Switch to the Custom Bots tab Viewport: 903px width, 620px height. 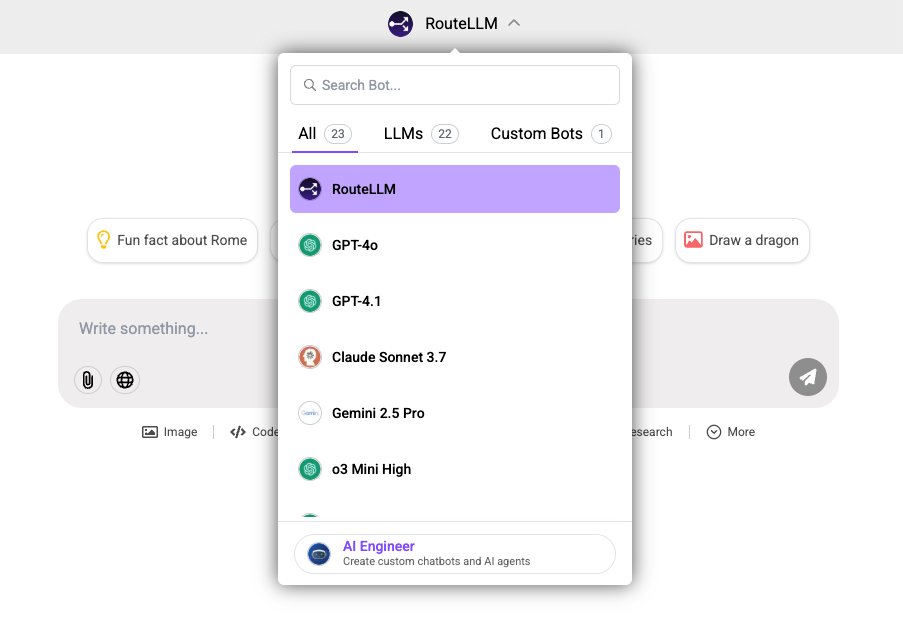(551, 134)
